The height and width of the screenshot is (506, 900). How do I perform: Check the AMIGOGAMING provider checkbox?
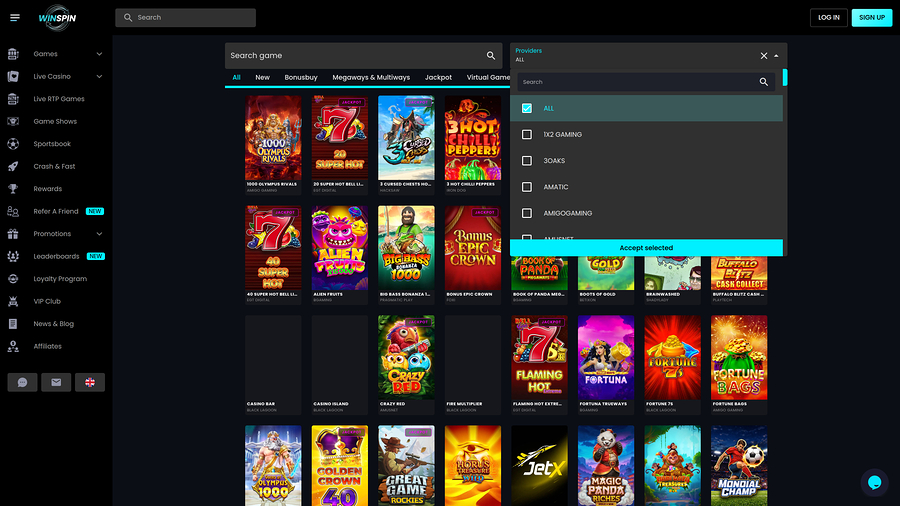[x=527, y=213]
